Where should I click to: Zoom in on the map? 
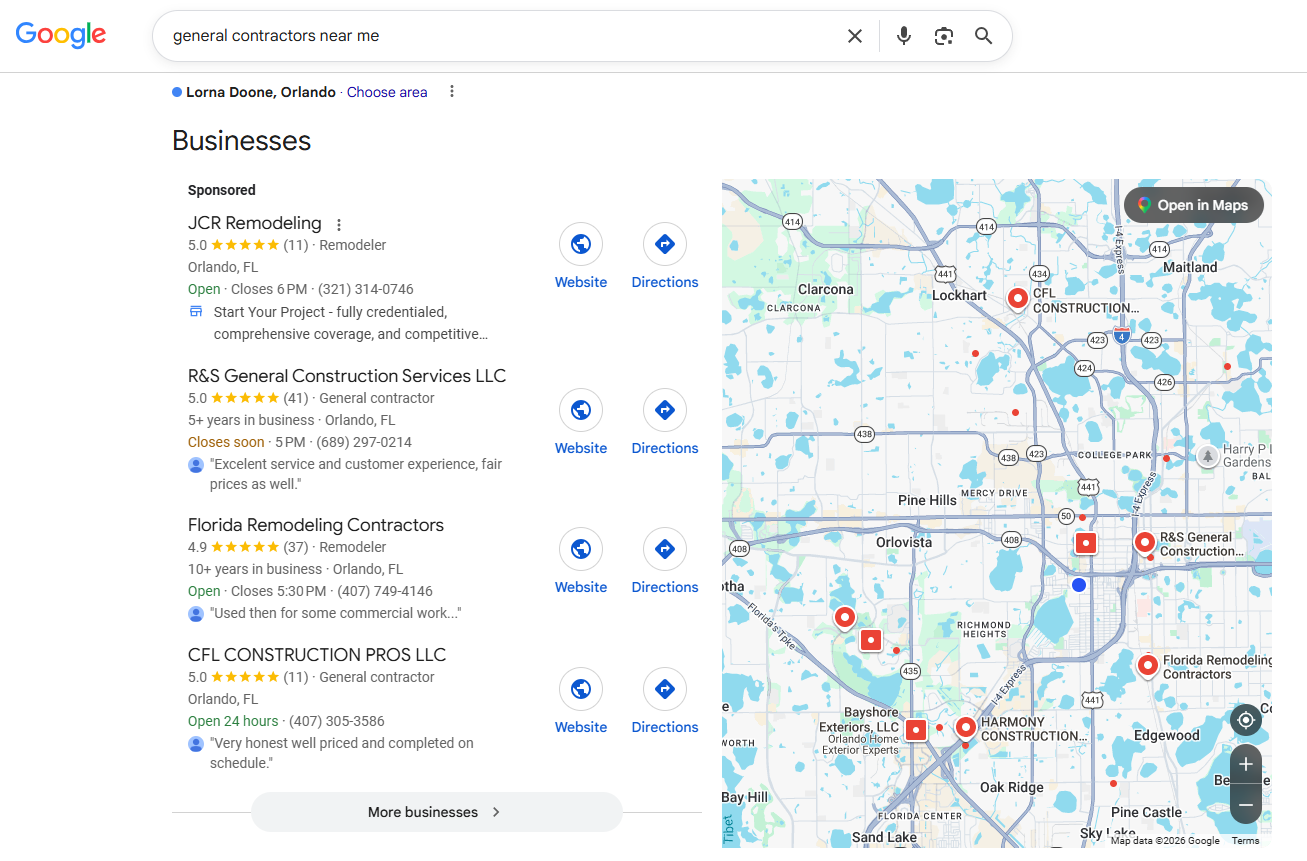pyautogui.click(x=1246, y=765)
